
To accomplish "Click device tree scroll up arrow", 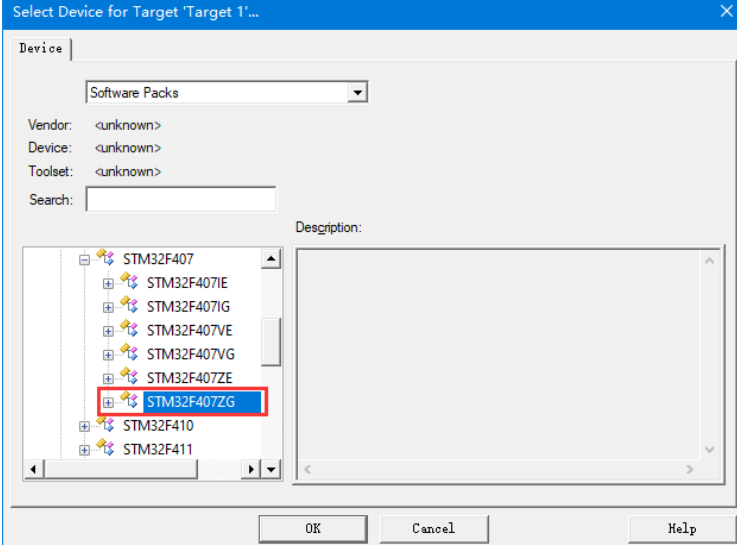I will 271,259.
